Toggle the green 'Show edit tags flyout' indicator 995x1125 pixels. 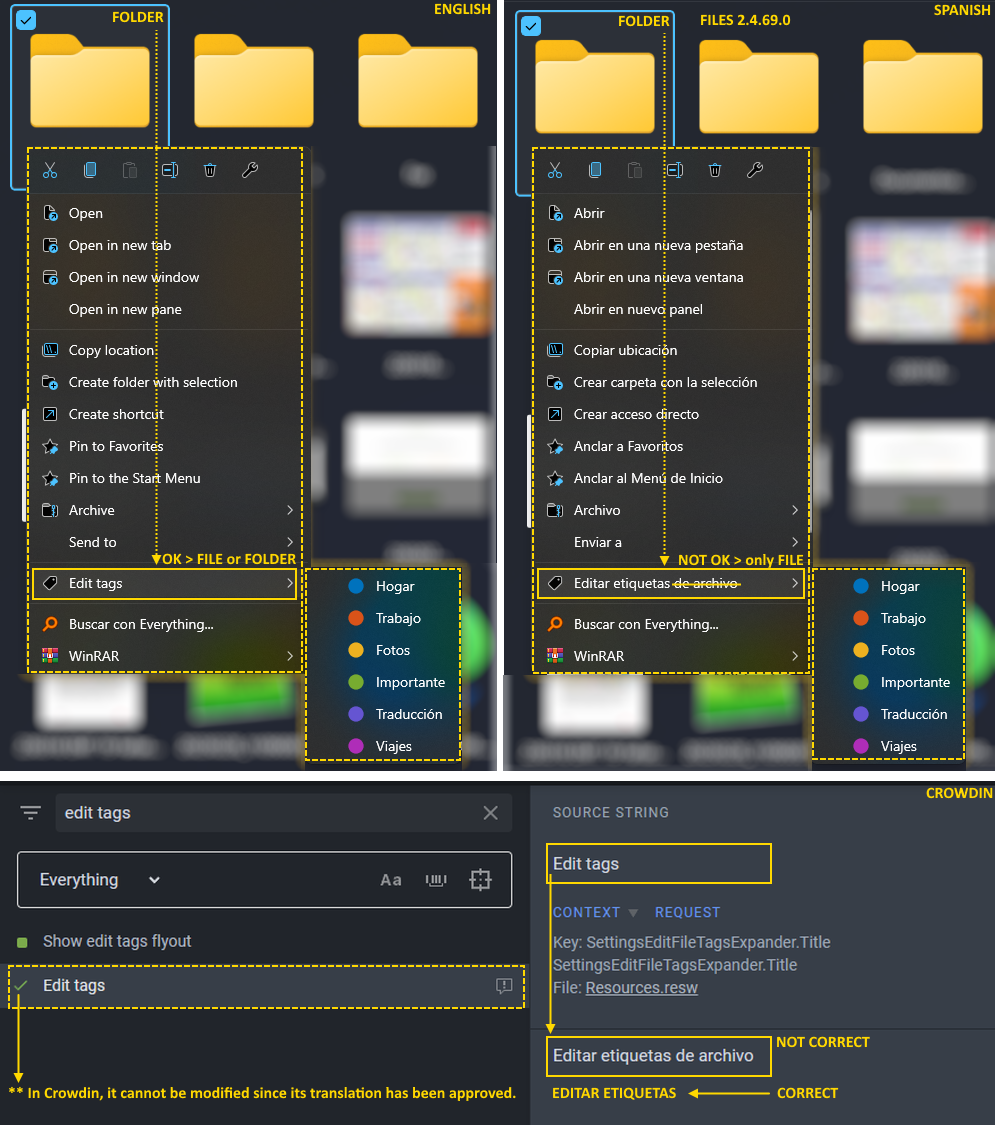pyautogui.click(x=22, y=941)
